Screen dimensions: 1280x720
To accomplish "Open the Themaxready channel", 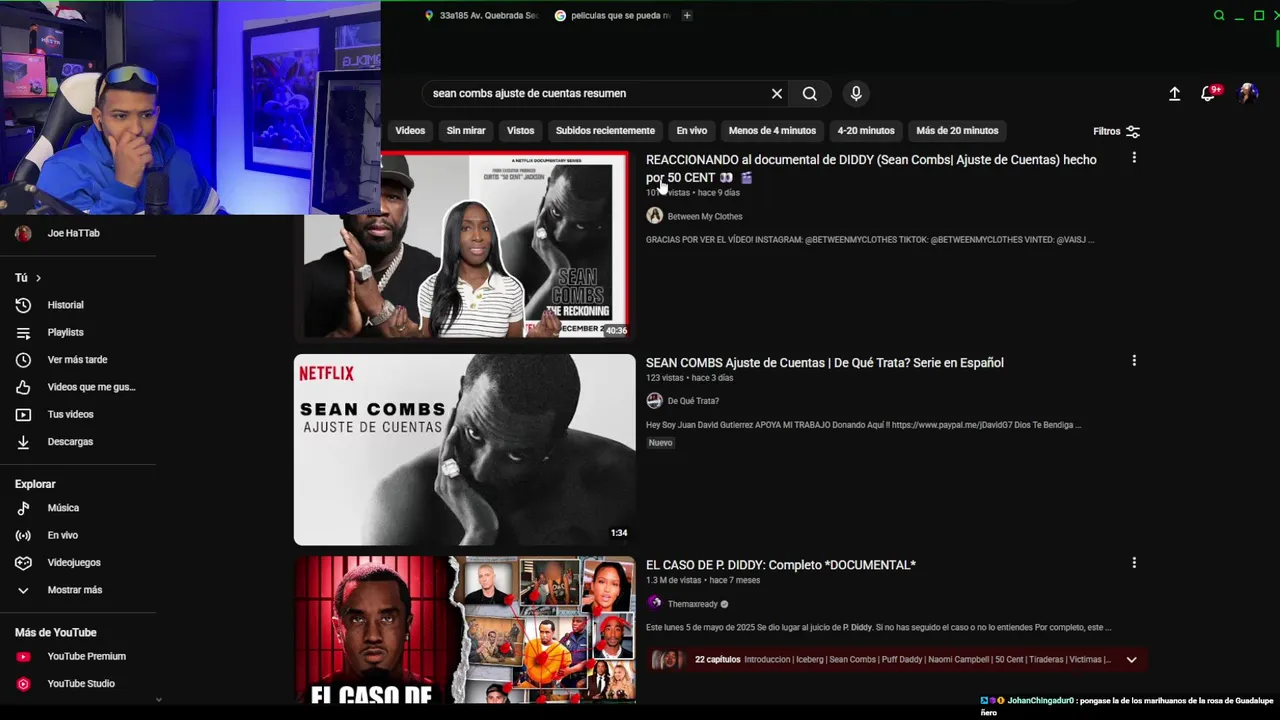I will coord(693,604).
